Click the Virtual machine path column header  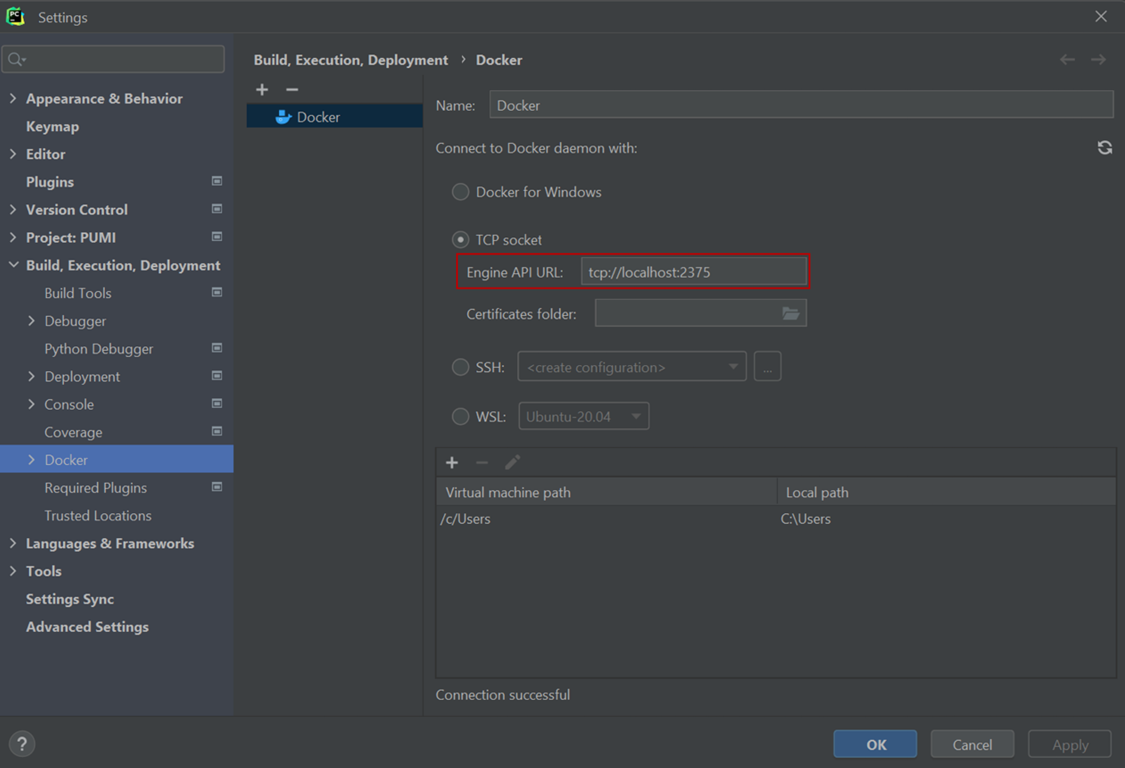tap(606, 492)
